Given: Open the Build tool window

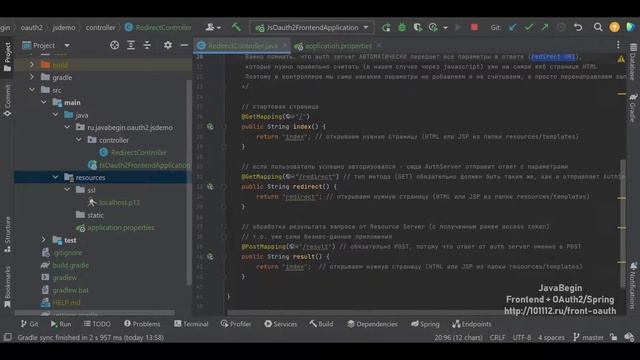Looking at the screenshot, I should [x=321, y=324].
